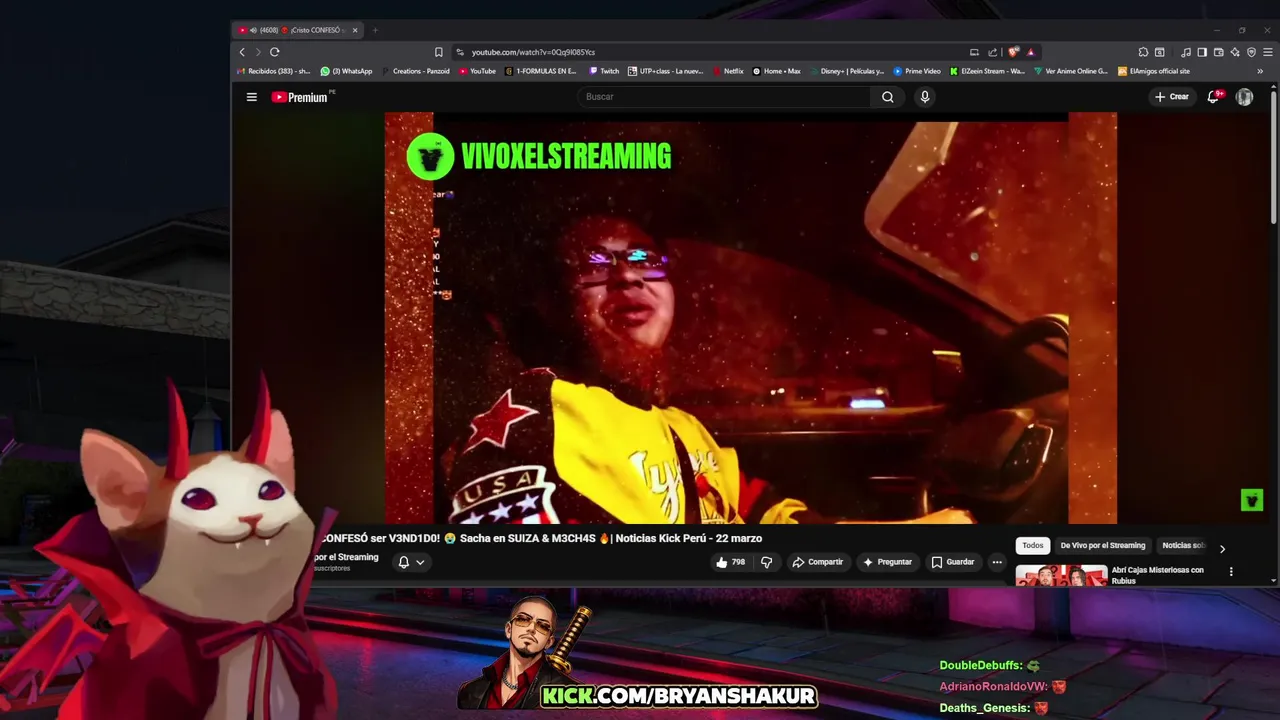Submit search with the magnifier button
This screenshot has width=1280, height=720.
pos(887,97)
